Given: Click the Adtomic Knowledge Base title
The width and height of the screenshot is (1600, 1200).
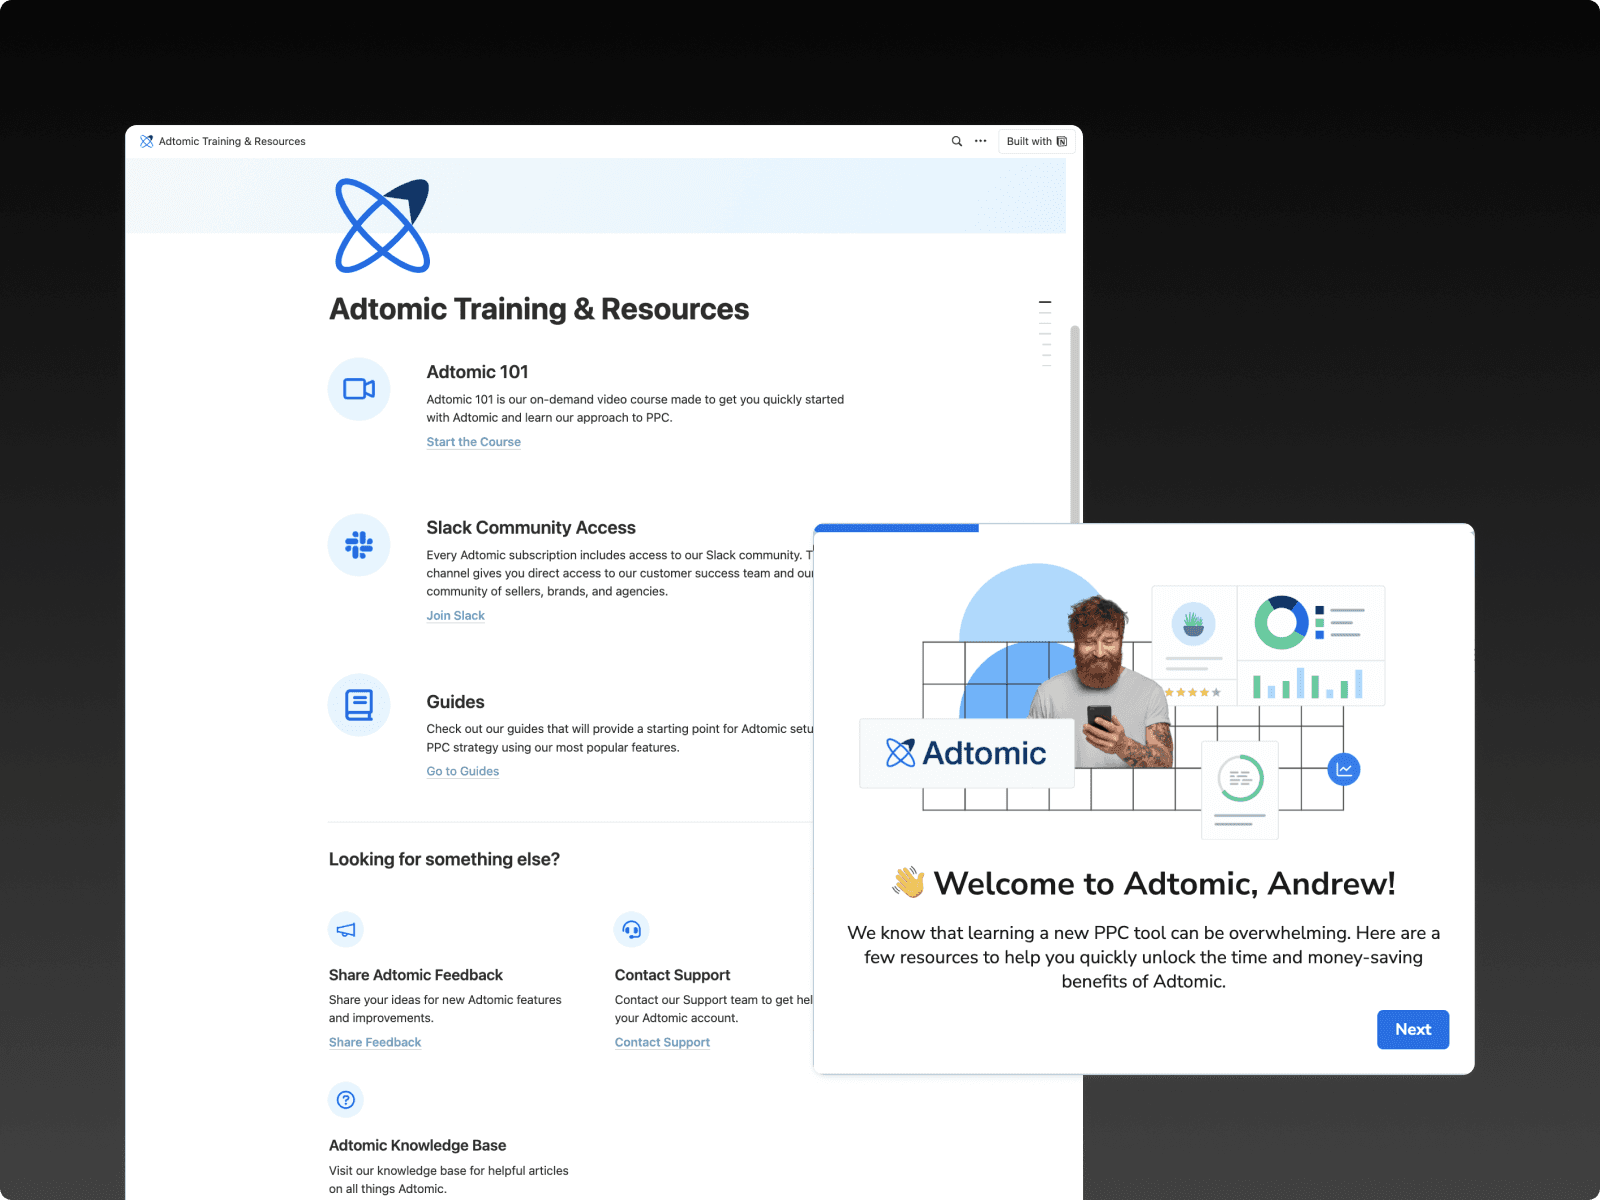Looking at the screenshot, I should (418, 1145).
